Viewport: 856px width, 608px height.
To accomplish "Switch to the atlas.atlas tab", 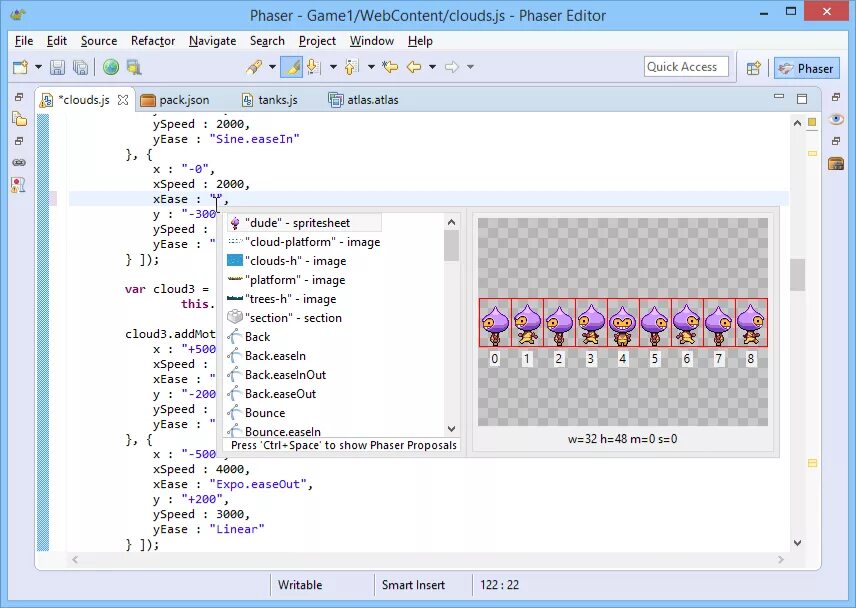I will [364, 100].
